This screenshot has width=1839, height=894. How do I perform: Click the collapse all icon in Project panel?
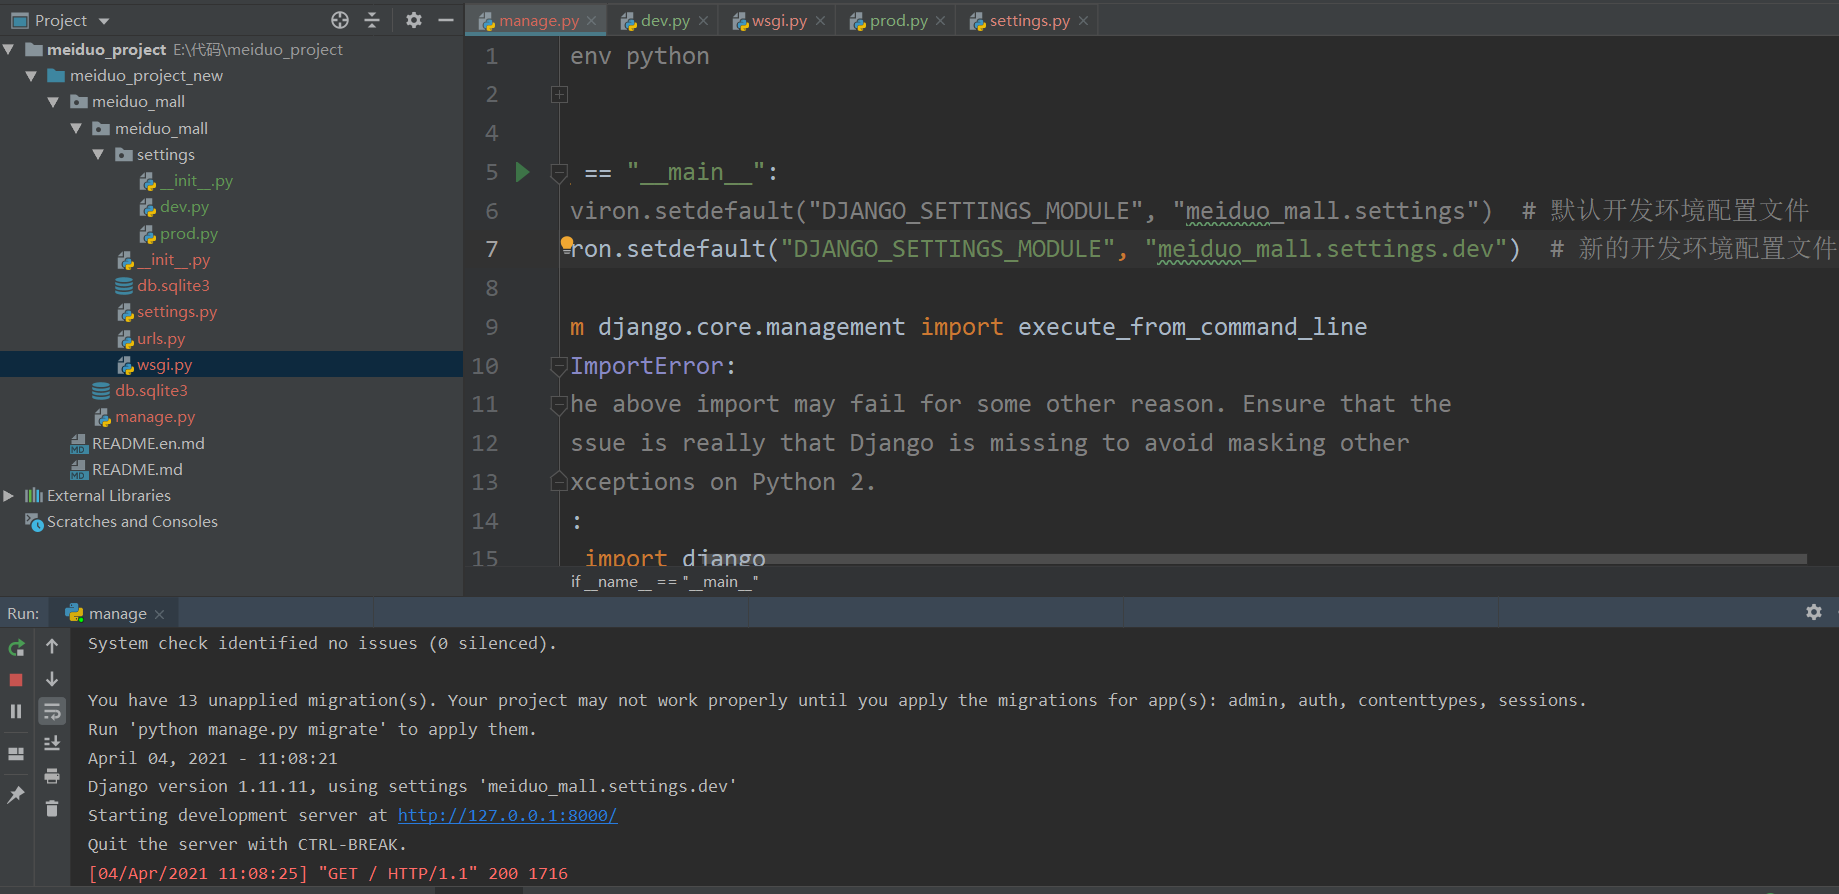(x=372, y=20)
